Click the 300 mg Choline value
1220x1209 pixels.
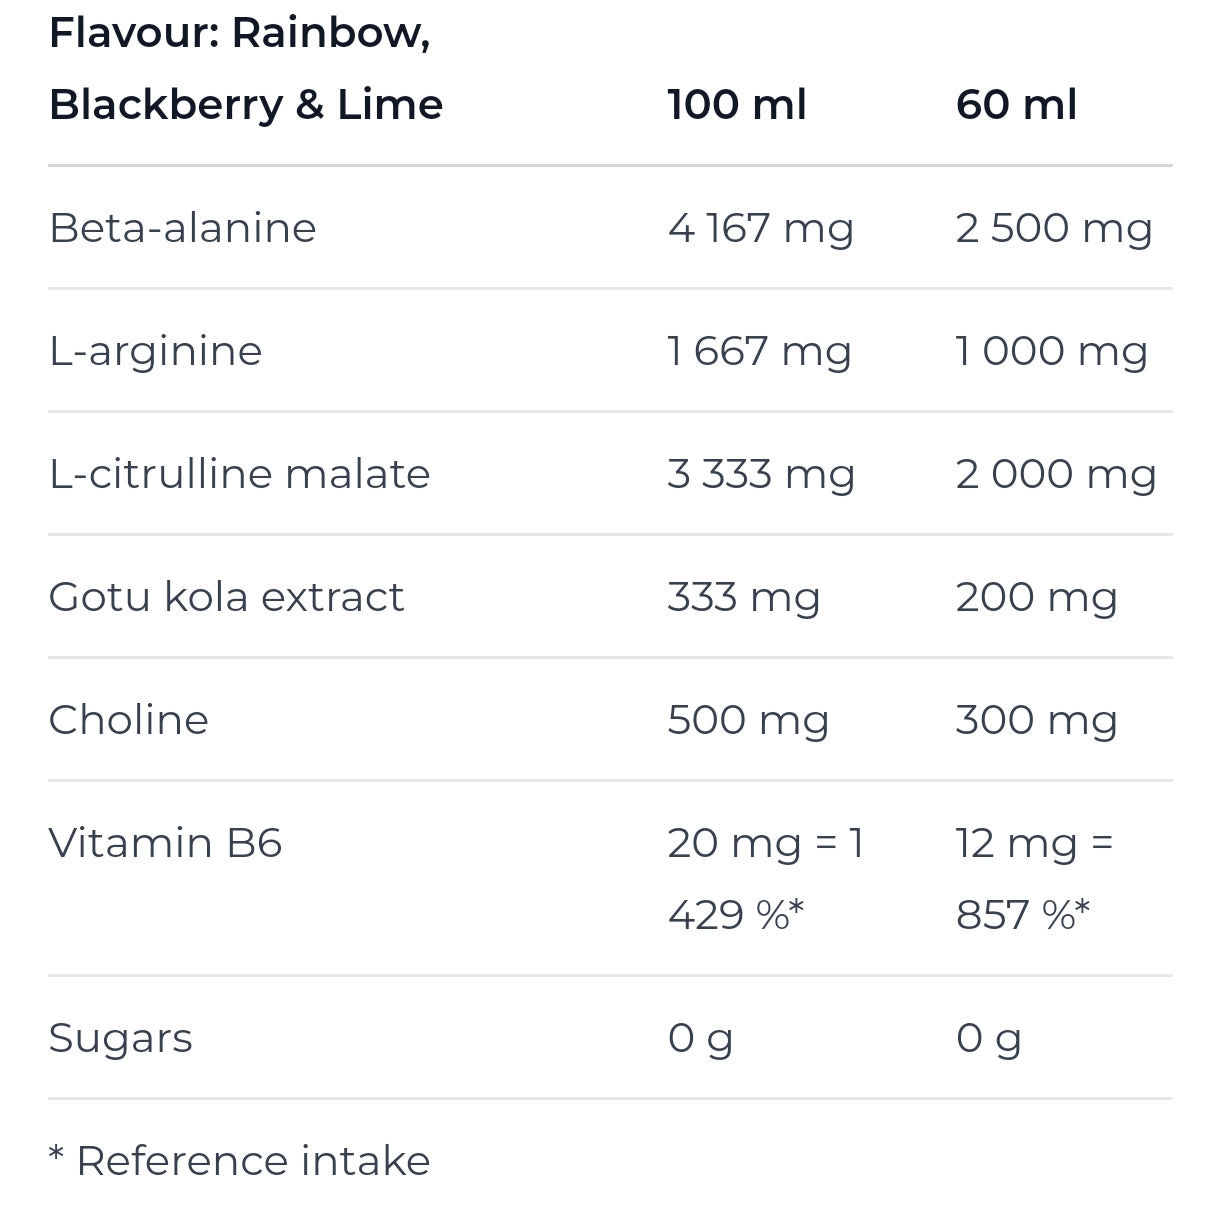(1036, 720)
